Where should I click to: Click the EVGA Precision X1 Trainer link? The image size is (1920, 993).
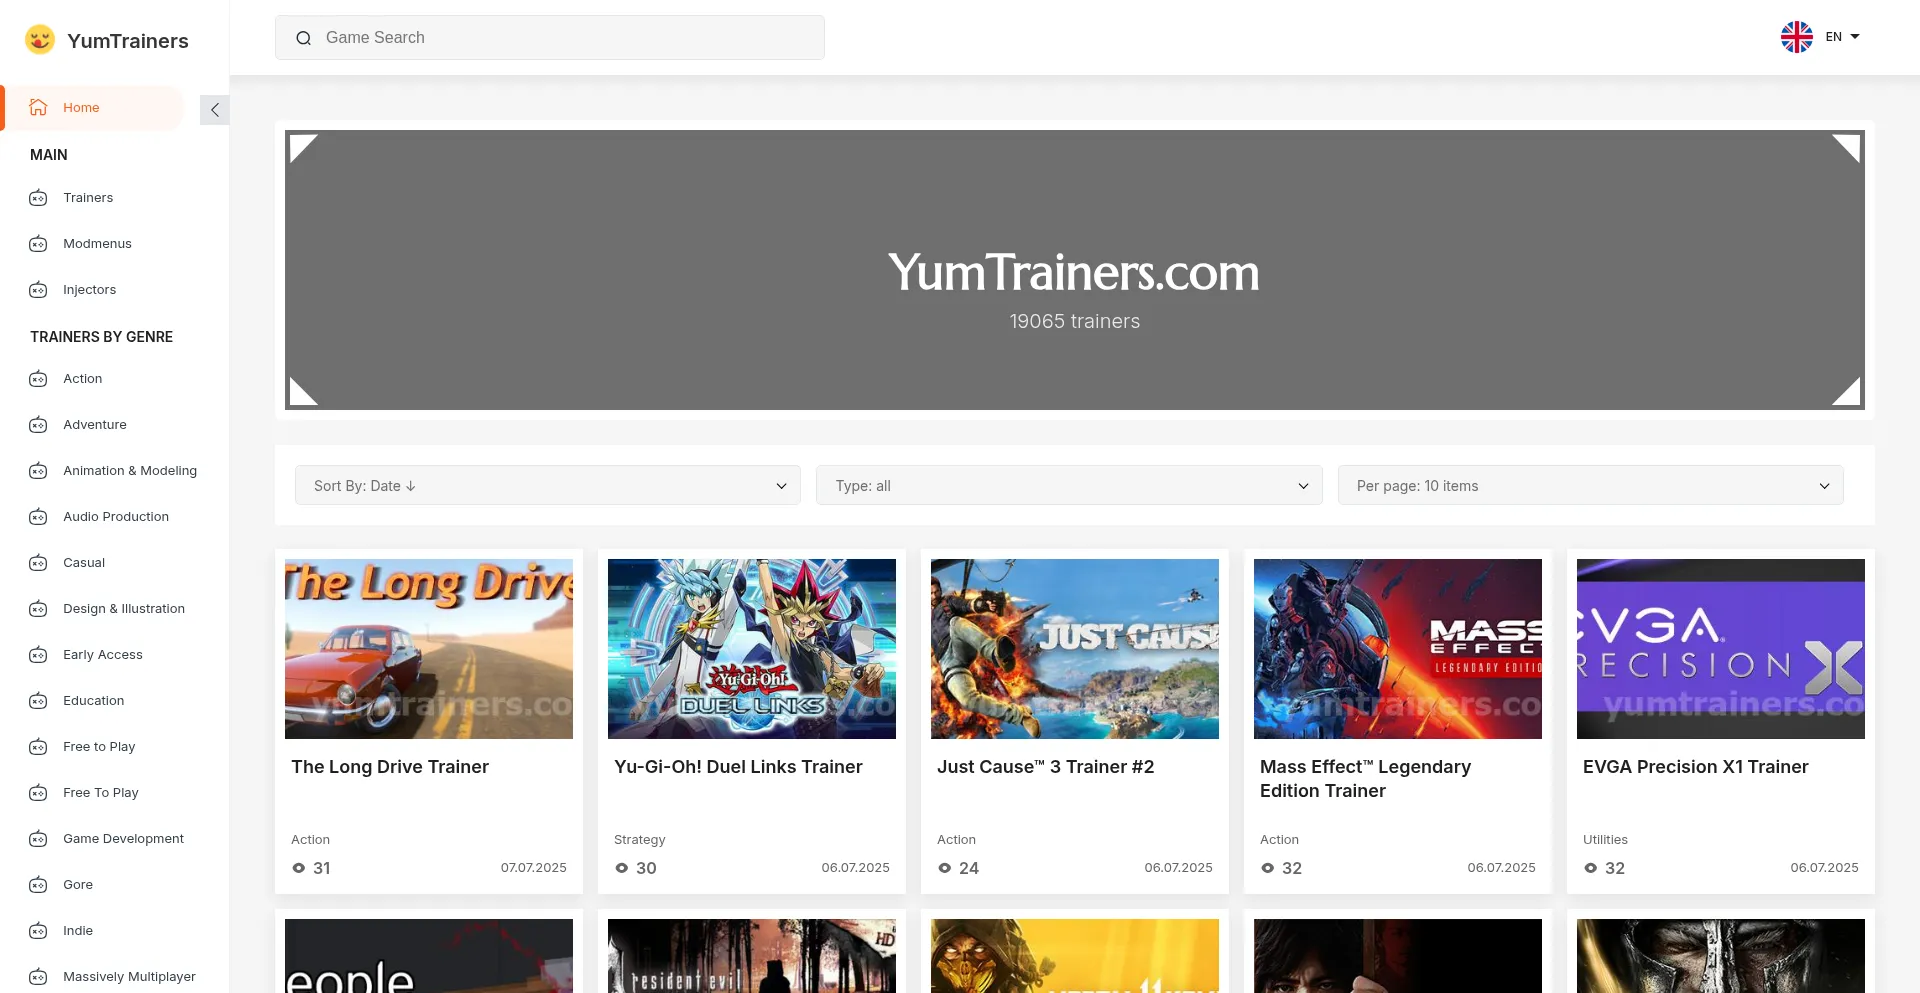coord(1695,767)
